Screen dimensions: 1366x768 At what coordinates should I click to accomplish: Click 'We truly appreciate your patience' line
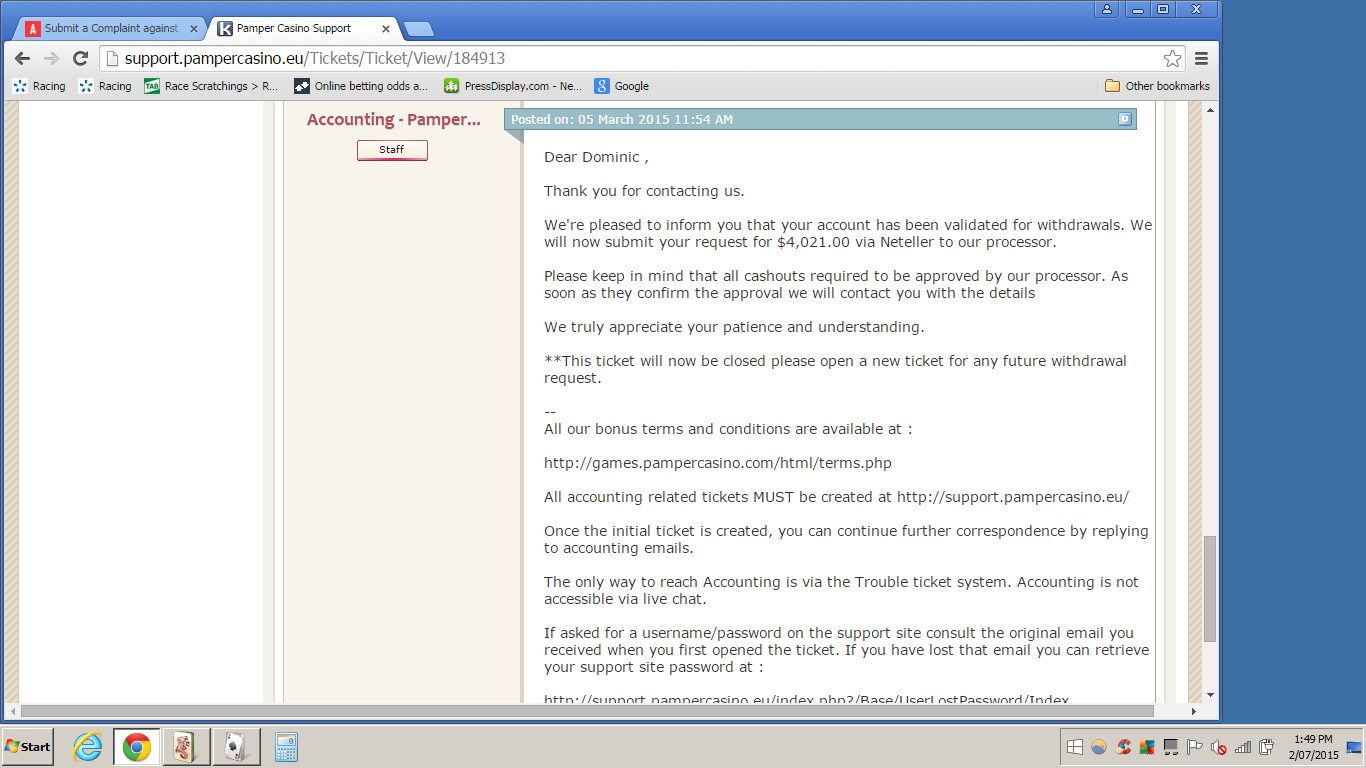[734, 327]
